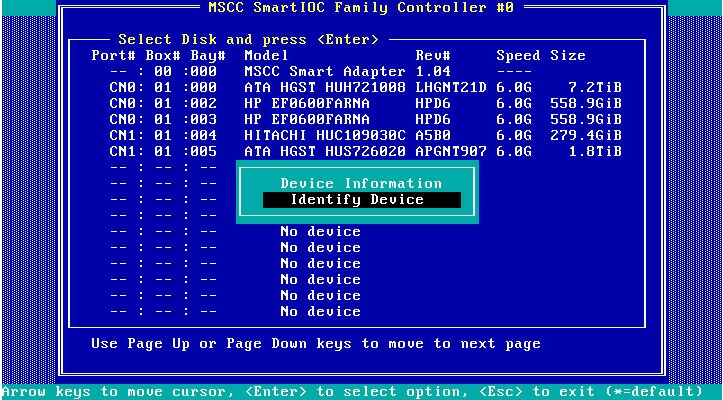Screen dimensions: 723x400
Task: Click the Rev# column header
Action: coord(433,55)
